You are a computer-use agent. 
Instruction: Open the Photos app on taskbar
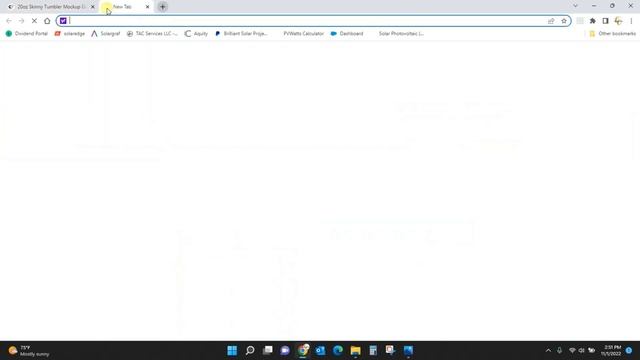click(408, 350)
